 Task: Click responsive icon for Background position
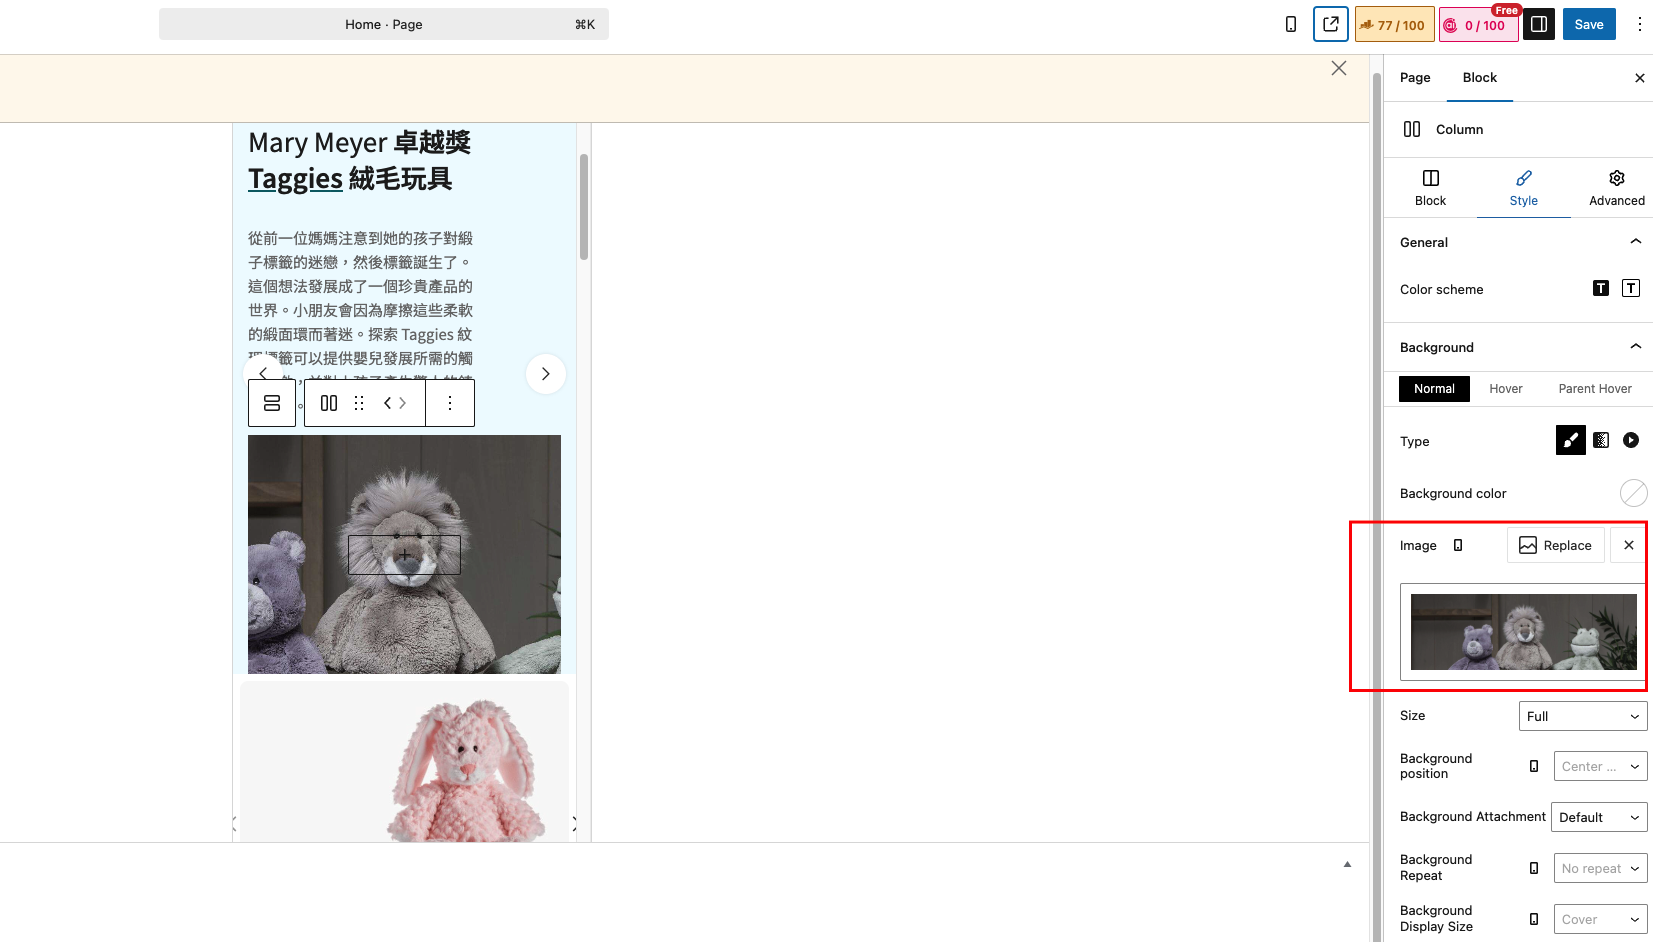click(x=1534, y=766)
